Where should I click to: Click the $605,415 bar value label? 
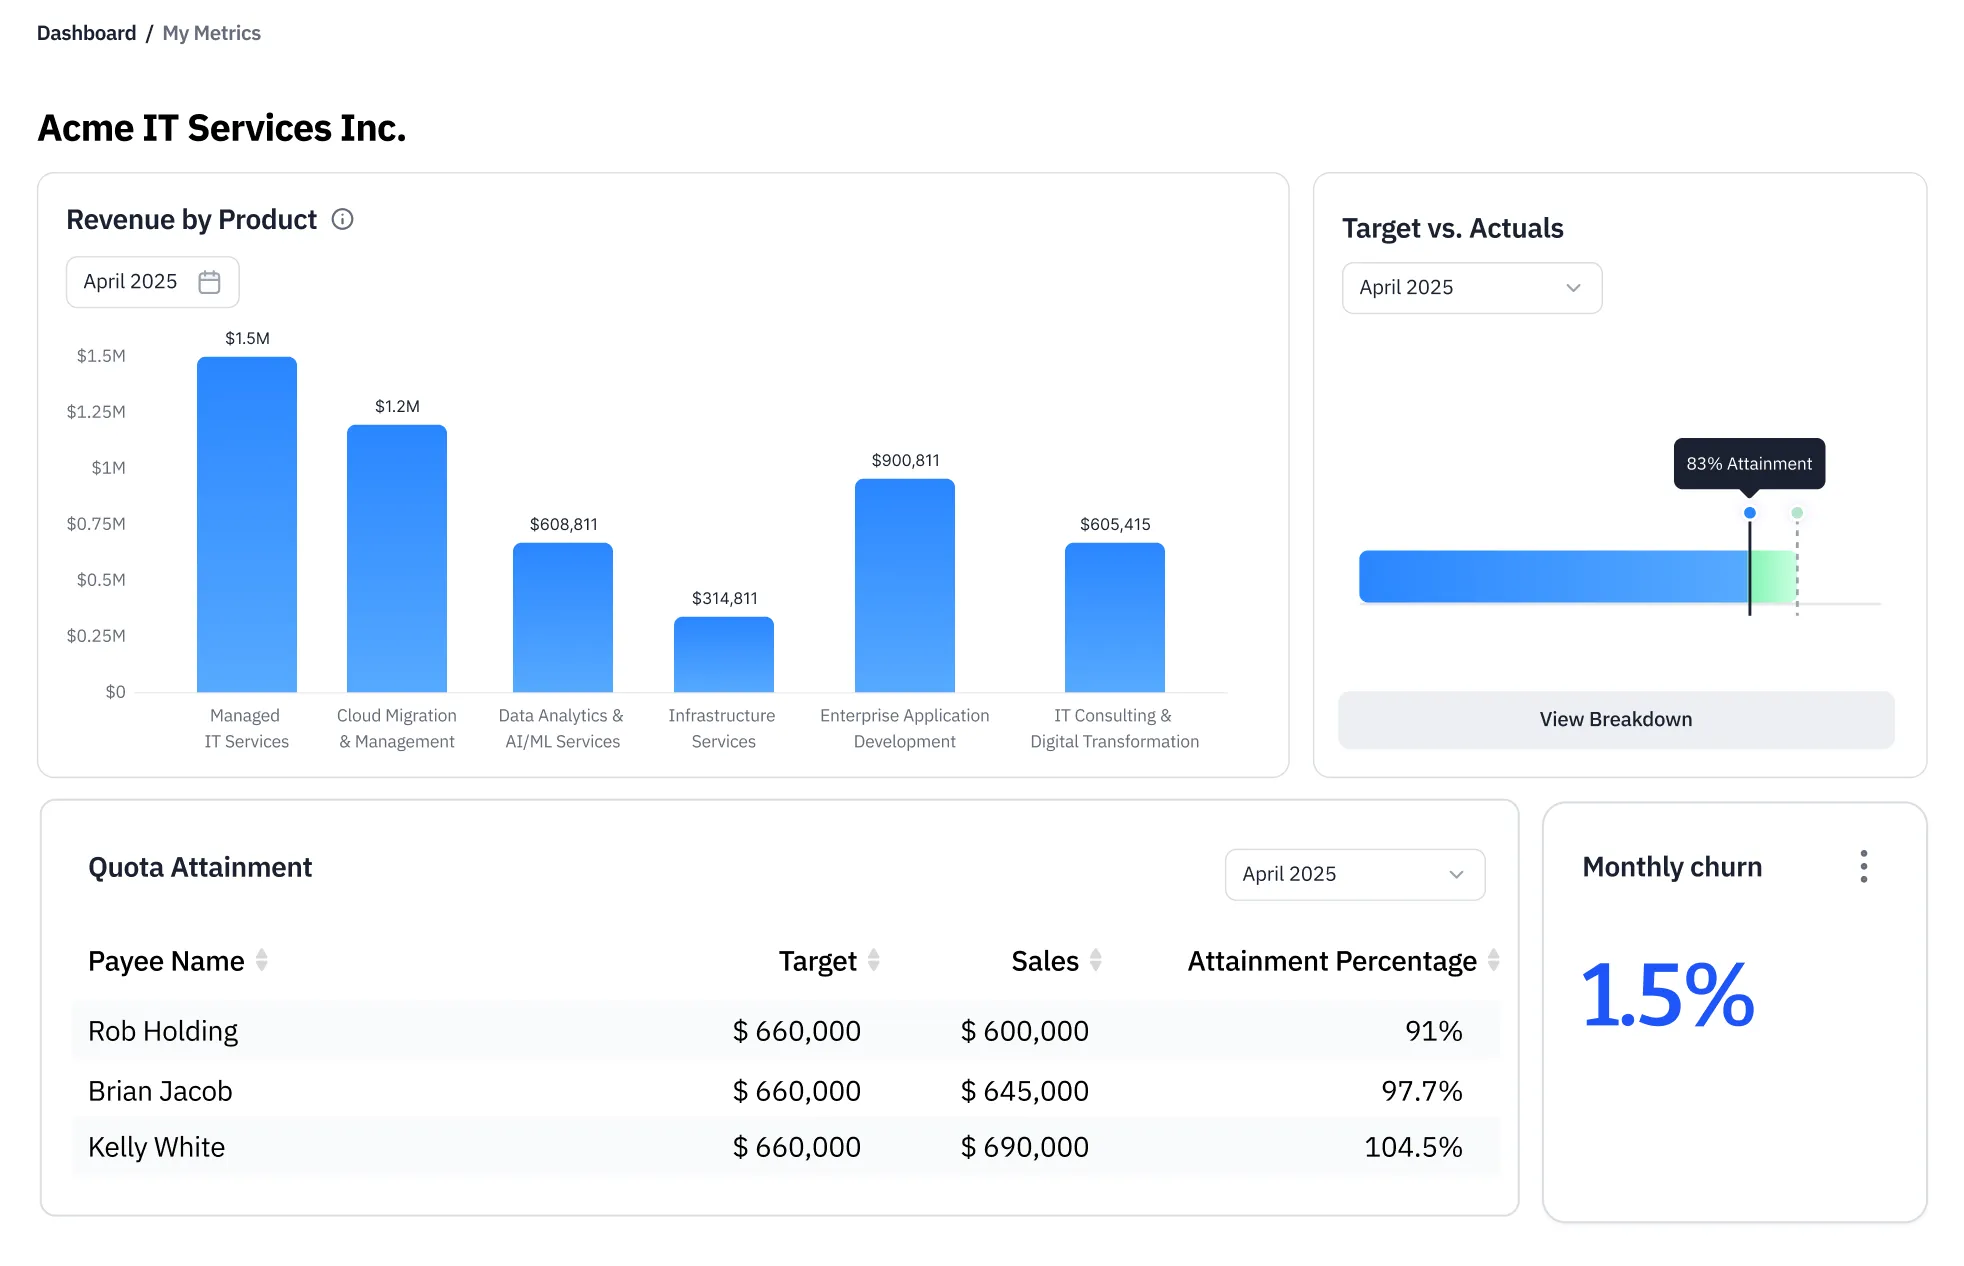pos(1115,524)
